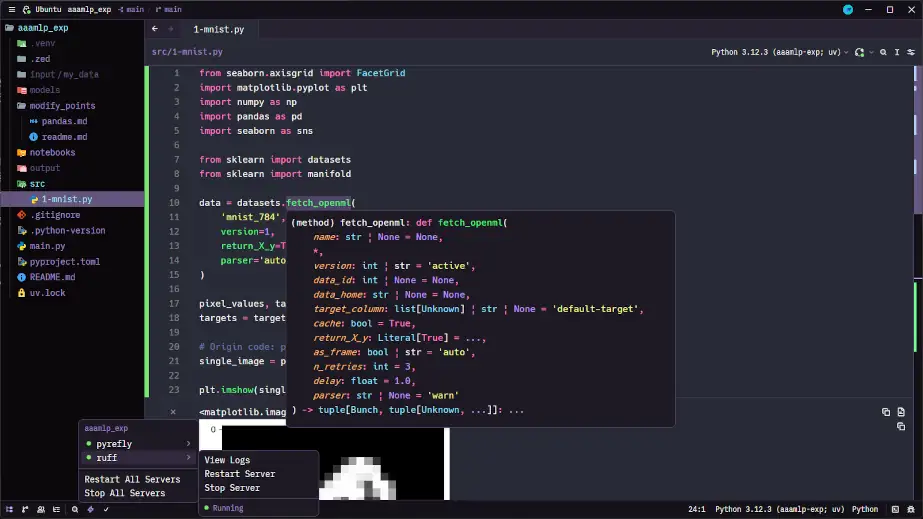
Task: Click the Python language selector in status bar
Action: [x=865, y=510]
